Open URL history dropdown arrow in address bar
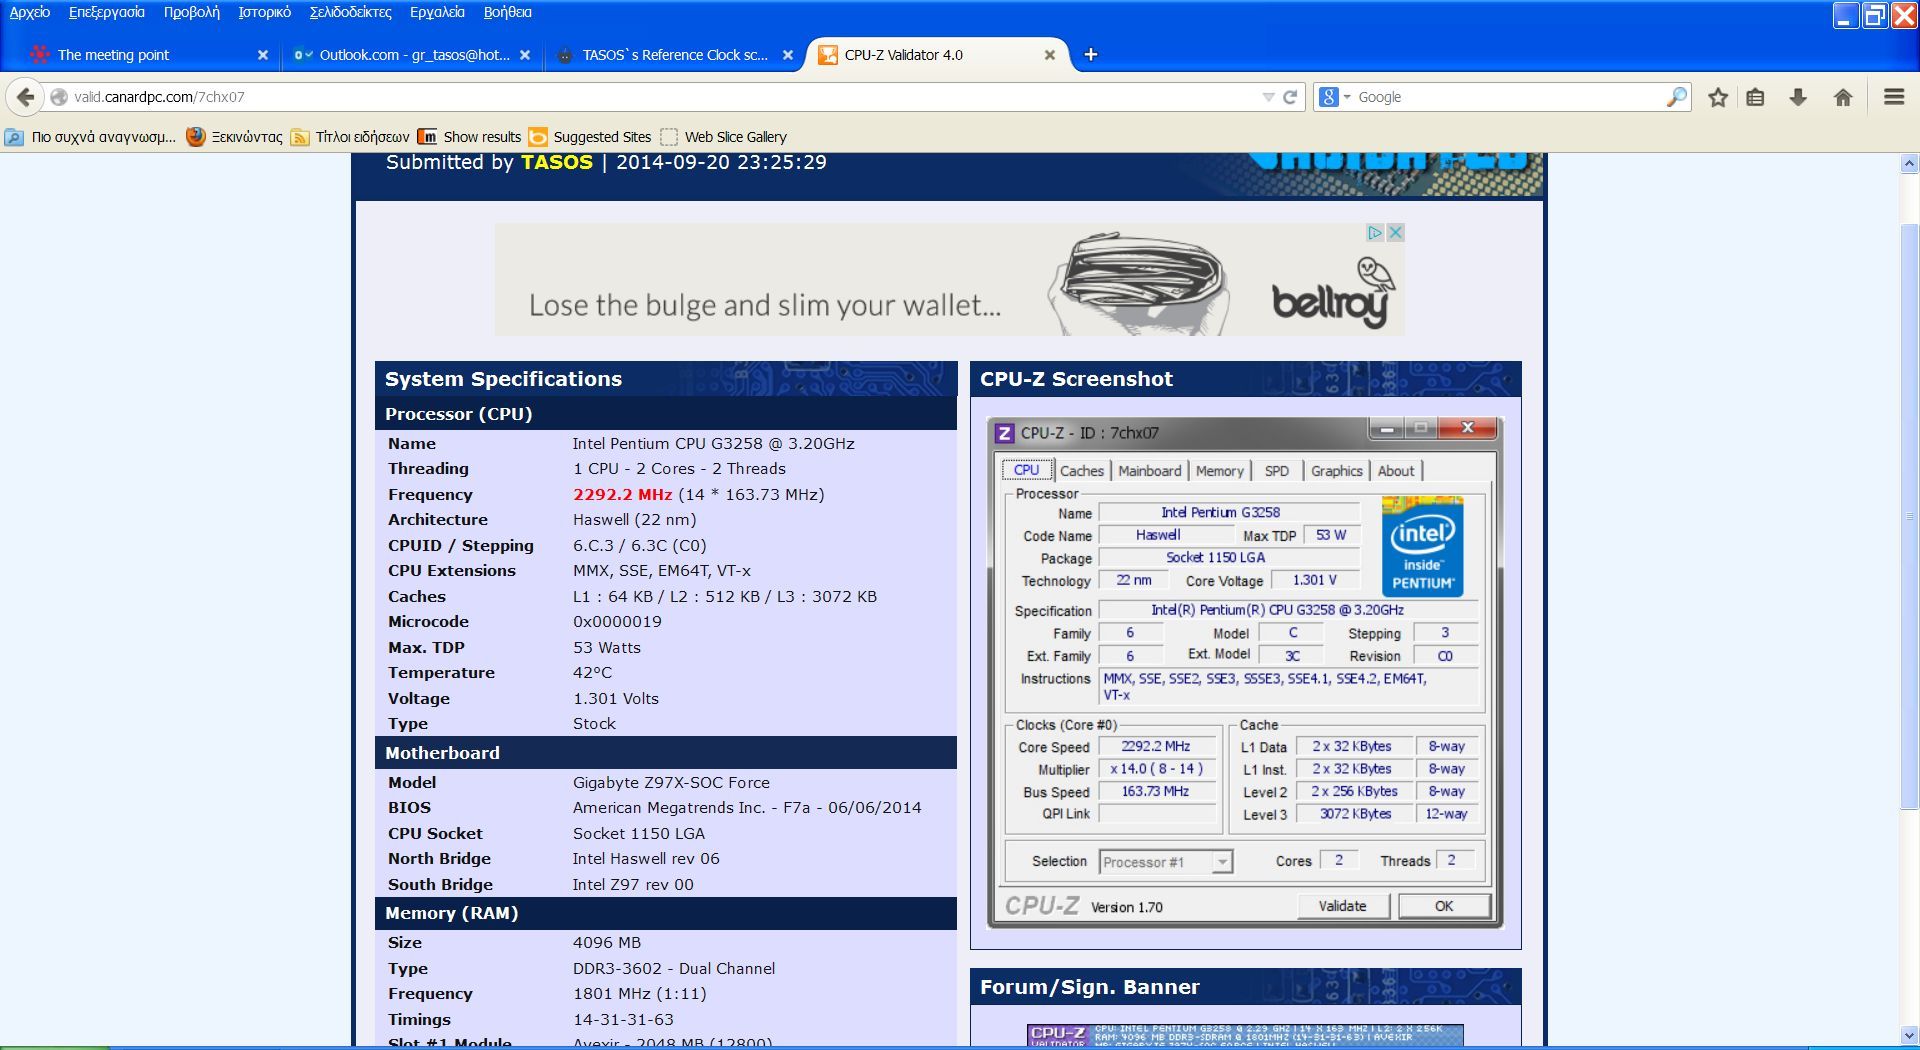Image resolution: width=1920 pixels, height=1050 pixels. (x=1268, y=97)
